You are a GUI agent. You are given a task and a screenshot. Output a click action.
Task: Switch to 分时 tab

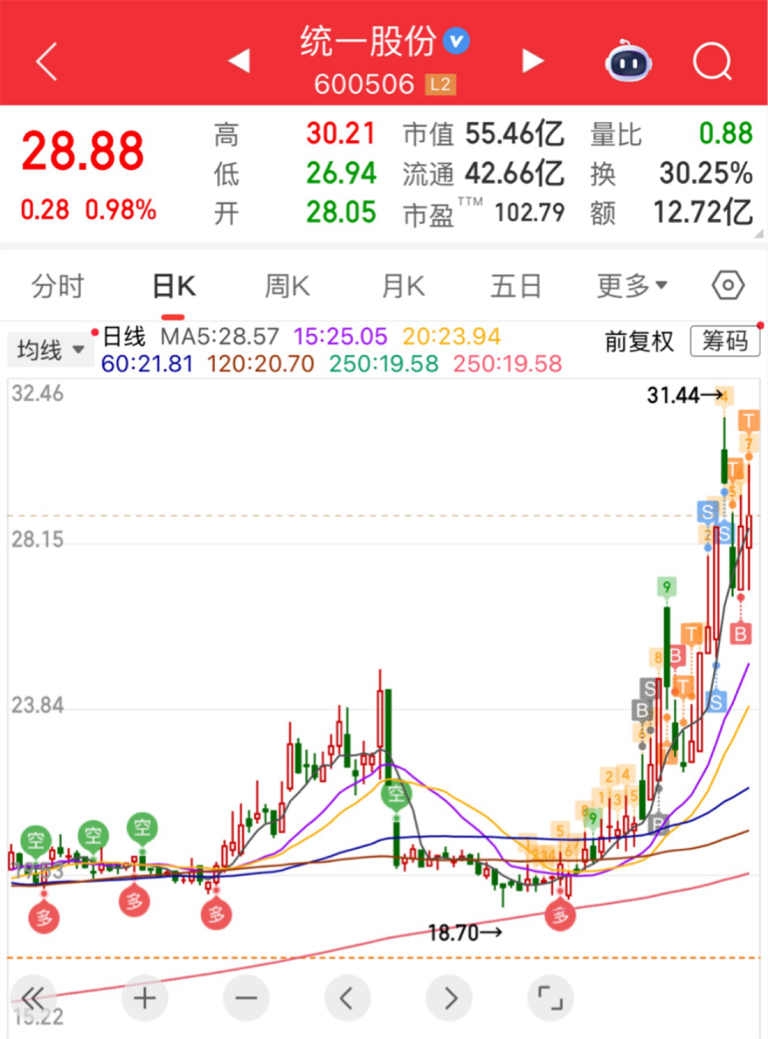[58, 286]
